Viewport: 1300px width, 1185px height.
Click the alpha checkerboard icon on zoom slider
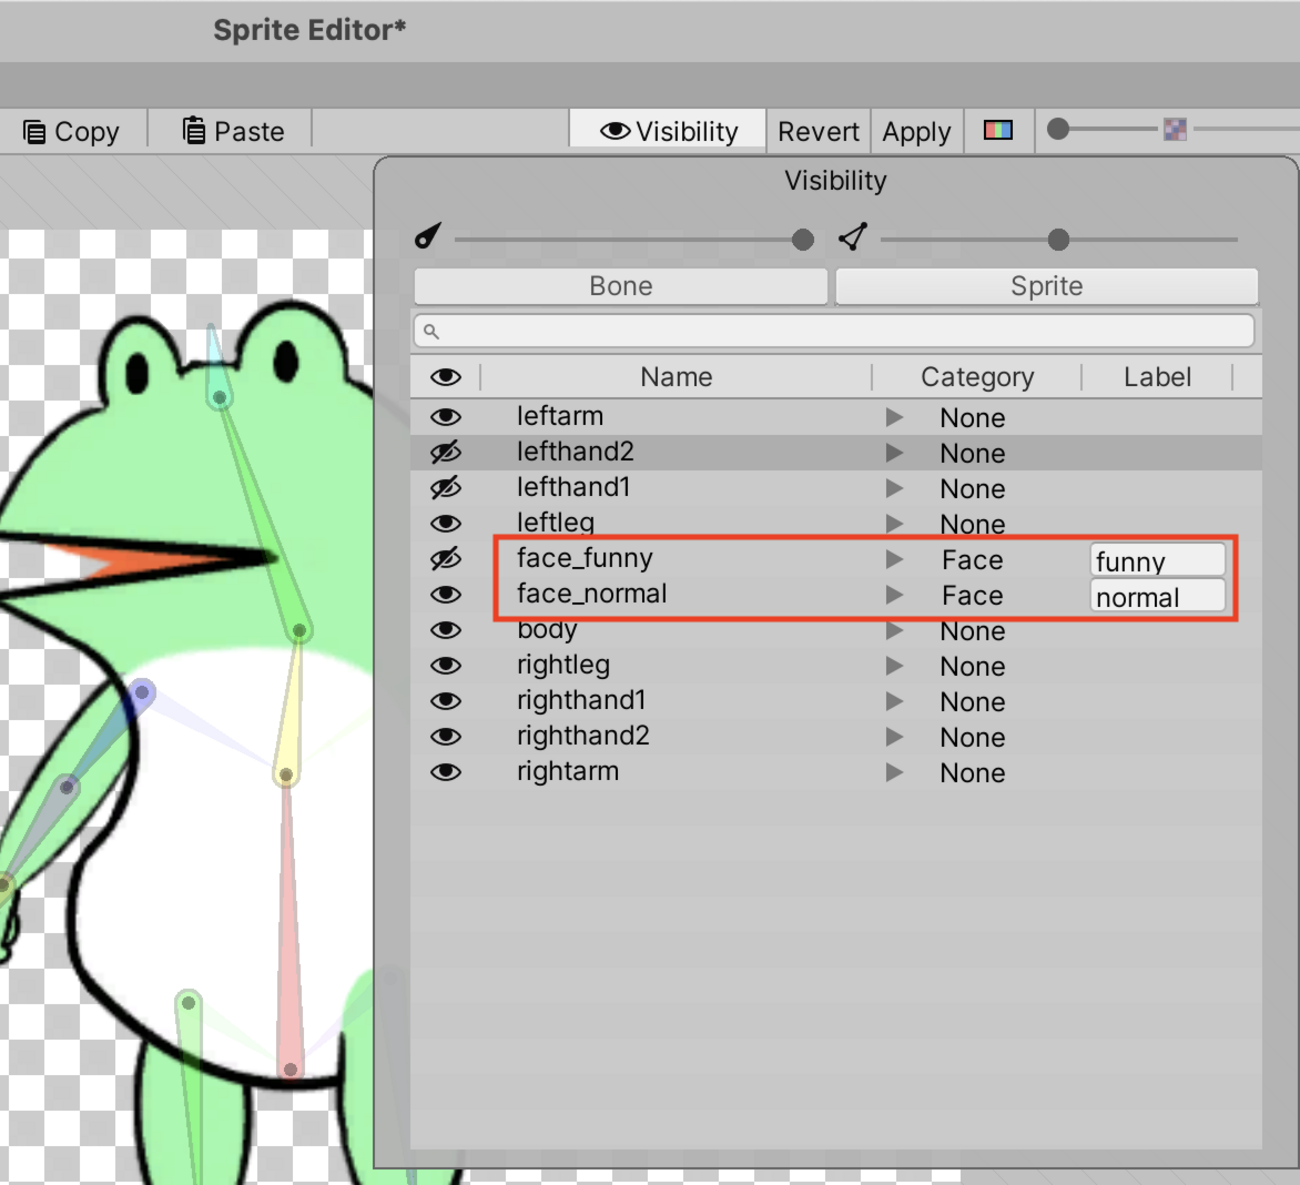(x=1175, y=129)
